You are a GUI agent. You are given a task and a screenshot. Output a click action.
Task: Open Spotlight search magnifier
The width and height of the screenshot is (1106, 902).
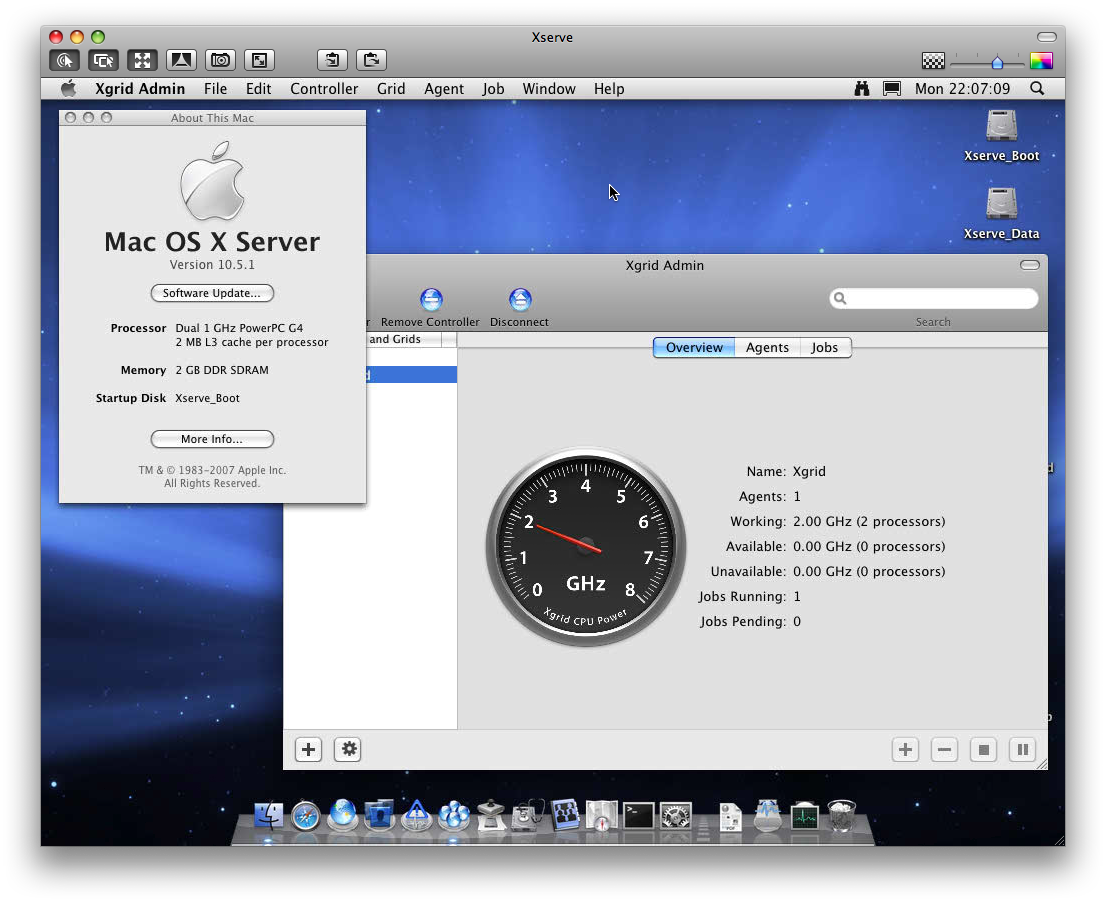1037,89
